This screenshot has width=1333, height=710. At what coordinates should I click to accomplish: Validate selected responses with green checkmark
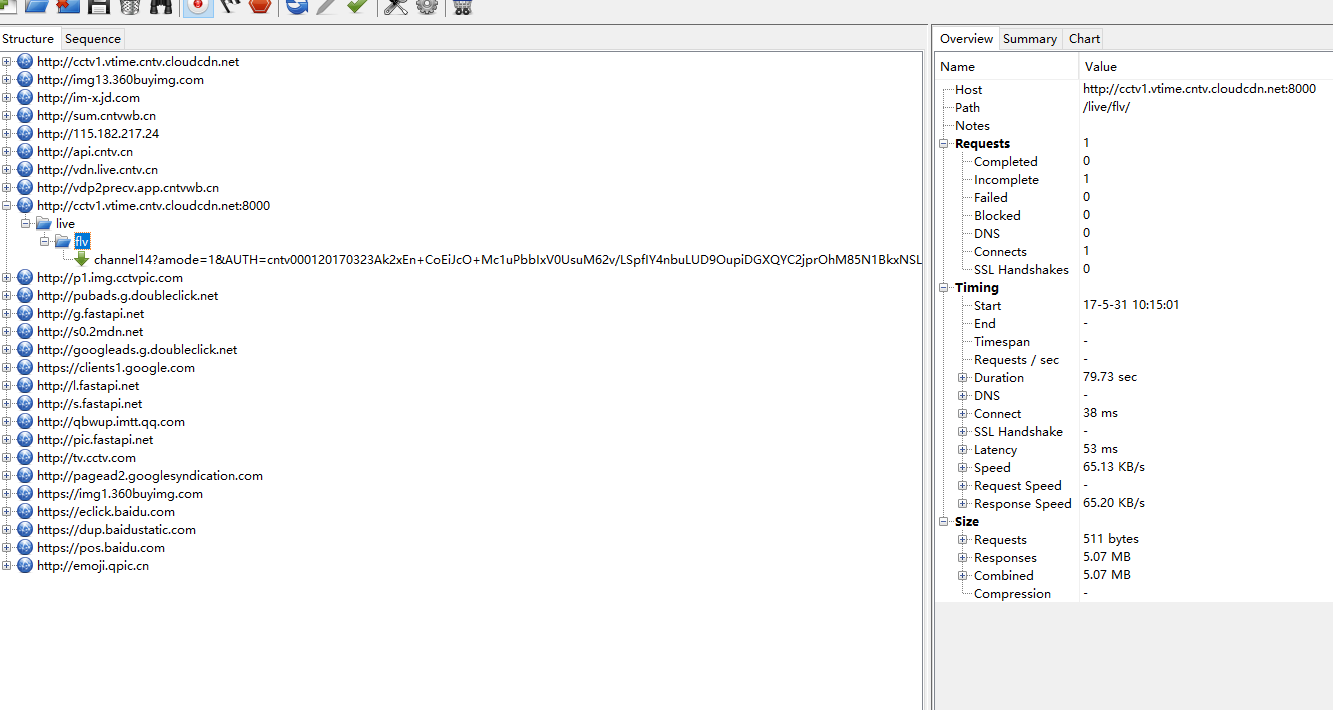coord(357,6)
